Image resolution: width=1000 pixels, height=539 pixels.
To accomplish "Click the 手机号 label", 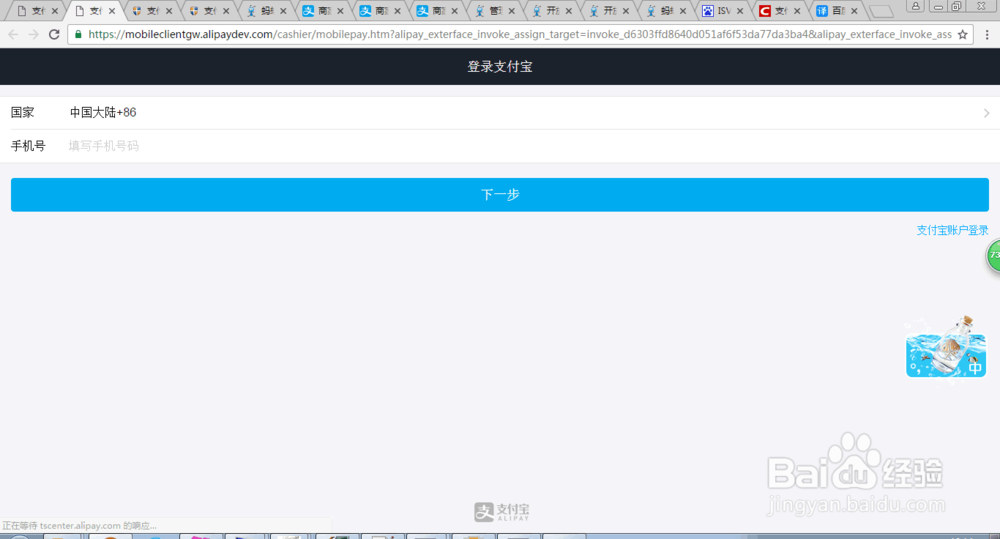I will [x=28, y=146].
